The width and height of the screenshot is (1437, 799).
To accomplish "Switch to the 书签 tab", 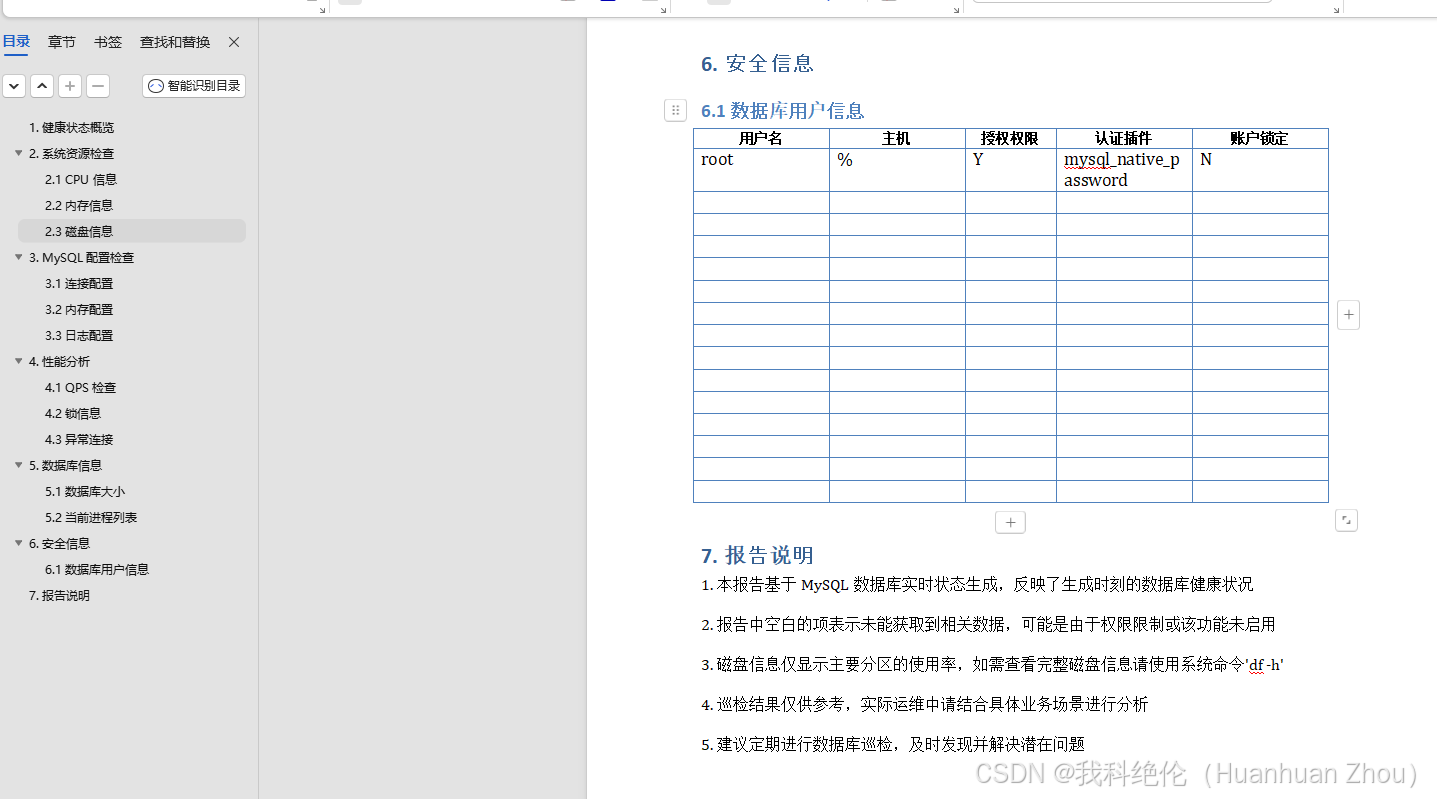I will (x=107, y=42).
